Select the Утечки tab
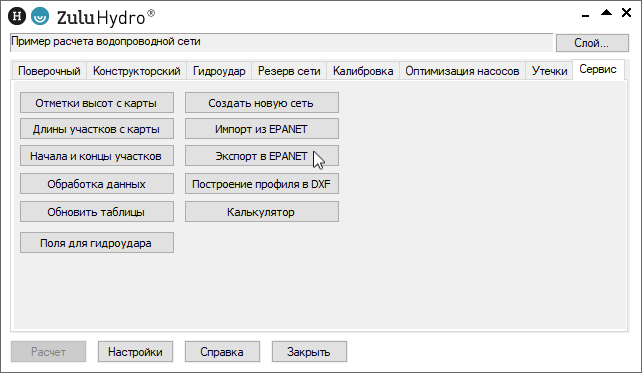Image resolution: width=642 pixels, height=373 pixels. pyautogui.click(x=549, y=71)
